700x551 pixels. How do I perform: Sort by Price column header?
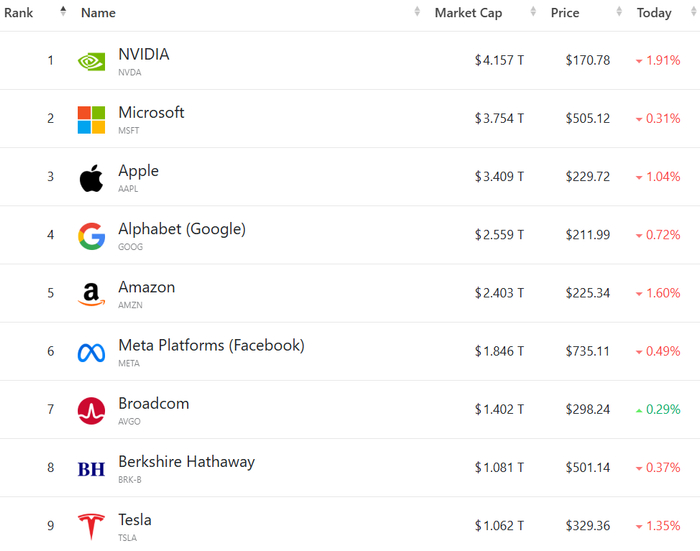coord(564,13)
